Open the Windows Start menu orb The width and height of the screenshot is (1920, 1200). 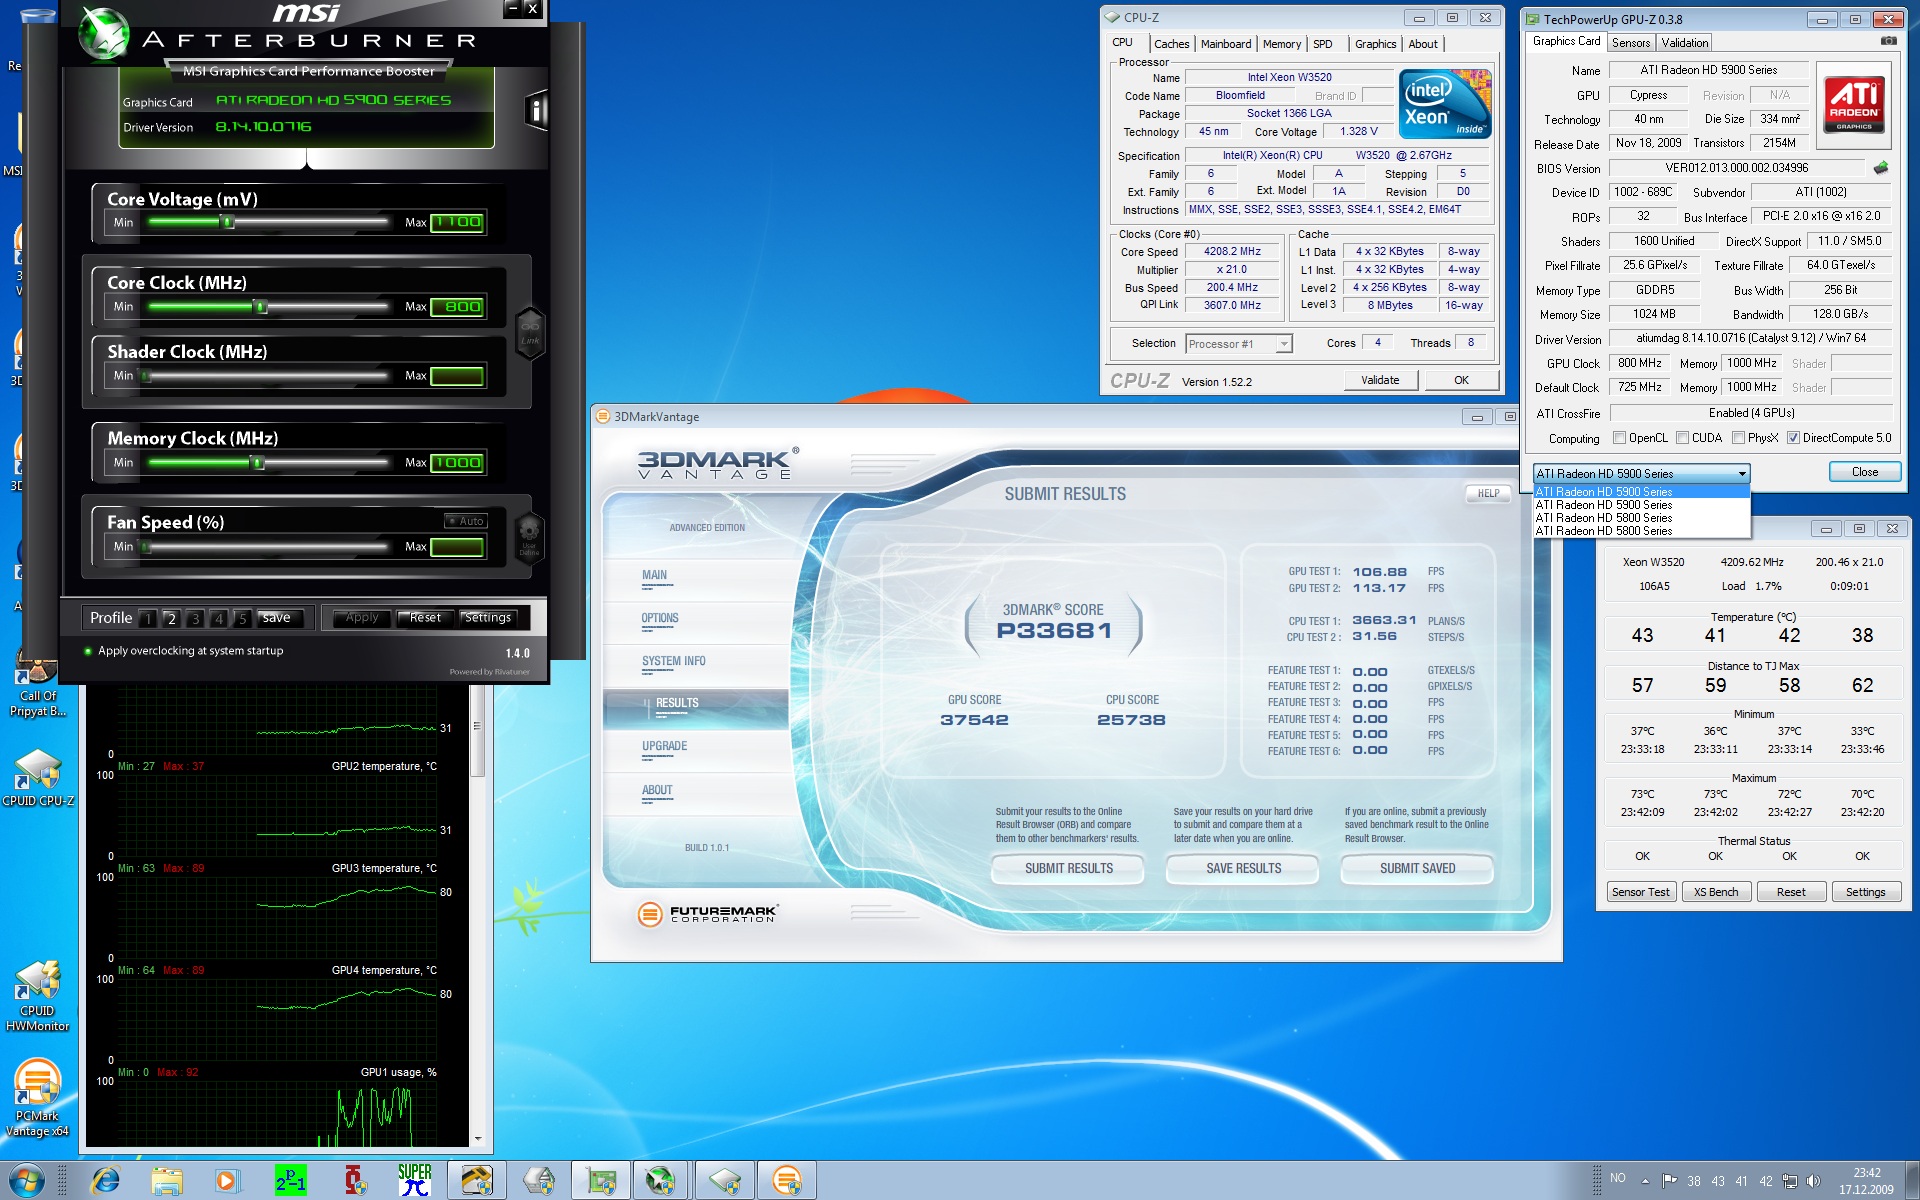26,1181
